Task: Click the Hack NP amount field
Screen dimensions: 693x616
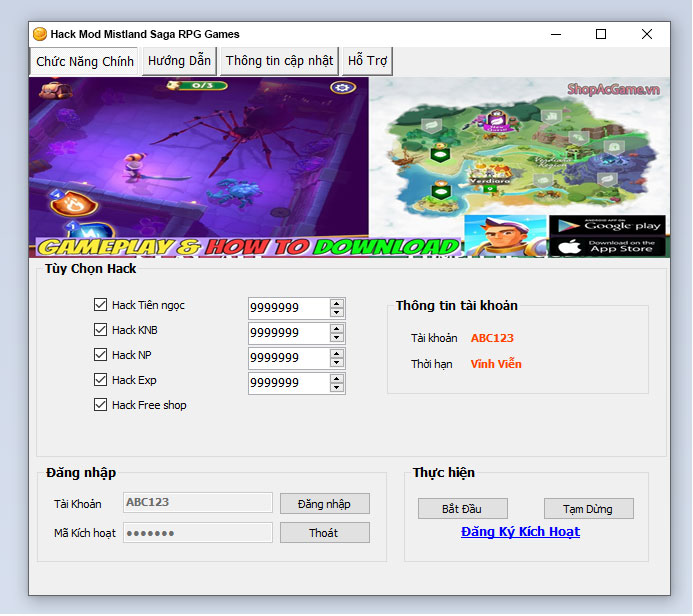Action: point(289,358)
